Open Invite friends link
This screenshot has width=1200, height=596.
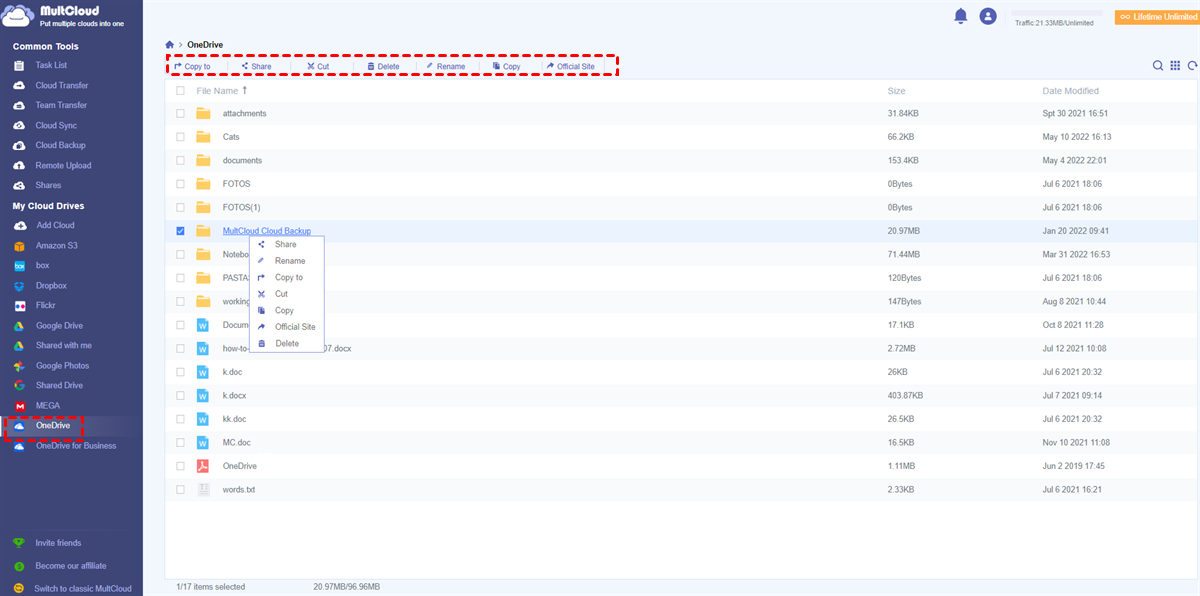click(x=57, y=543)
